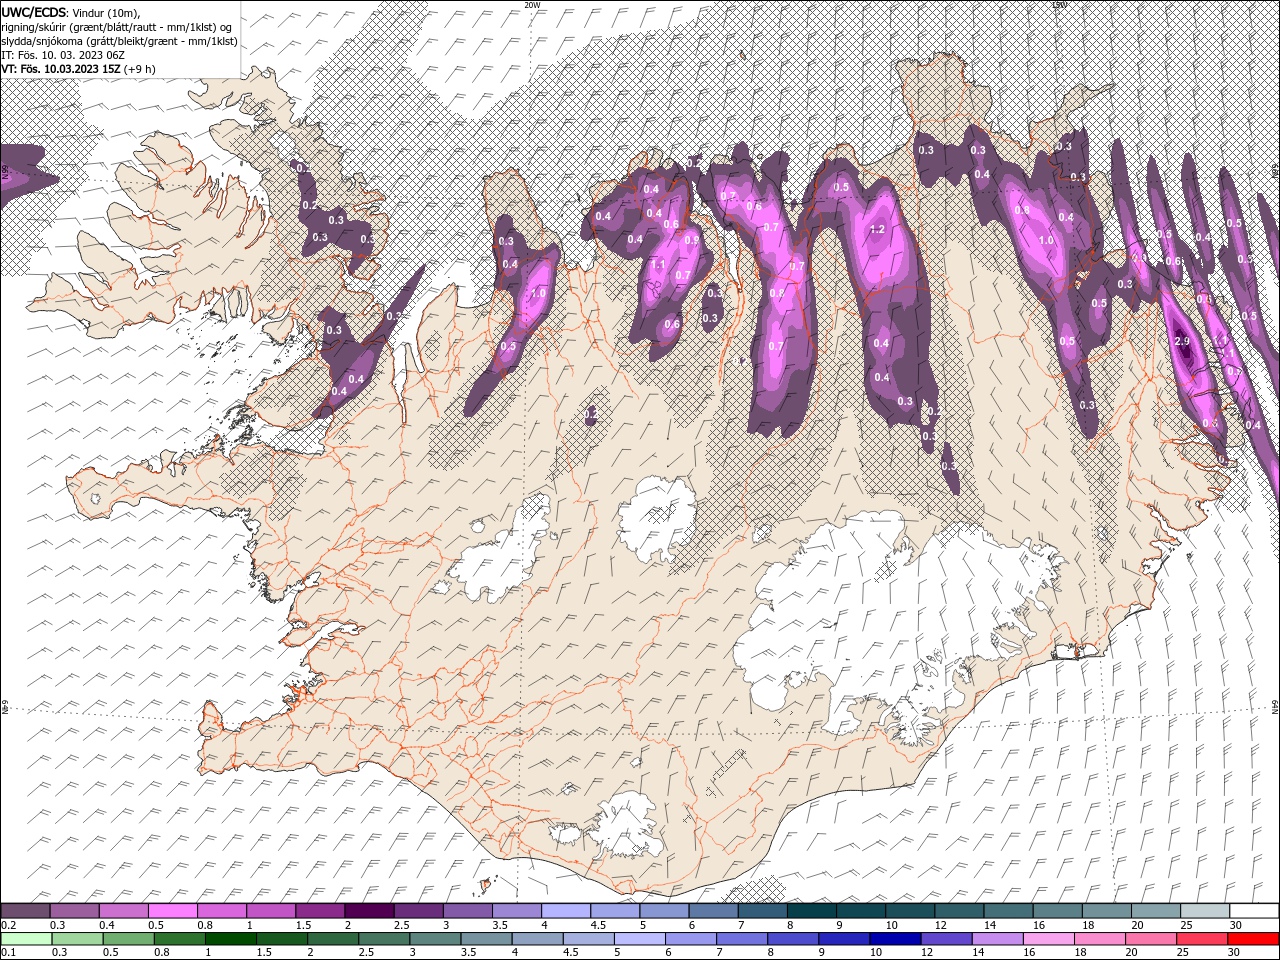
Task: Click the 'rigning/skúrir' legend description line
Action: (117, 27)
